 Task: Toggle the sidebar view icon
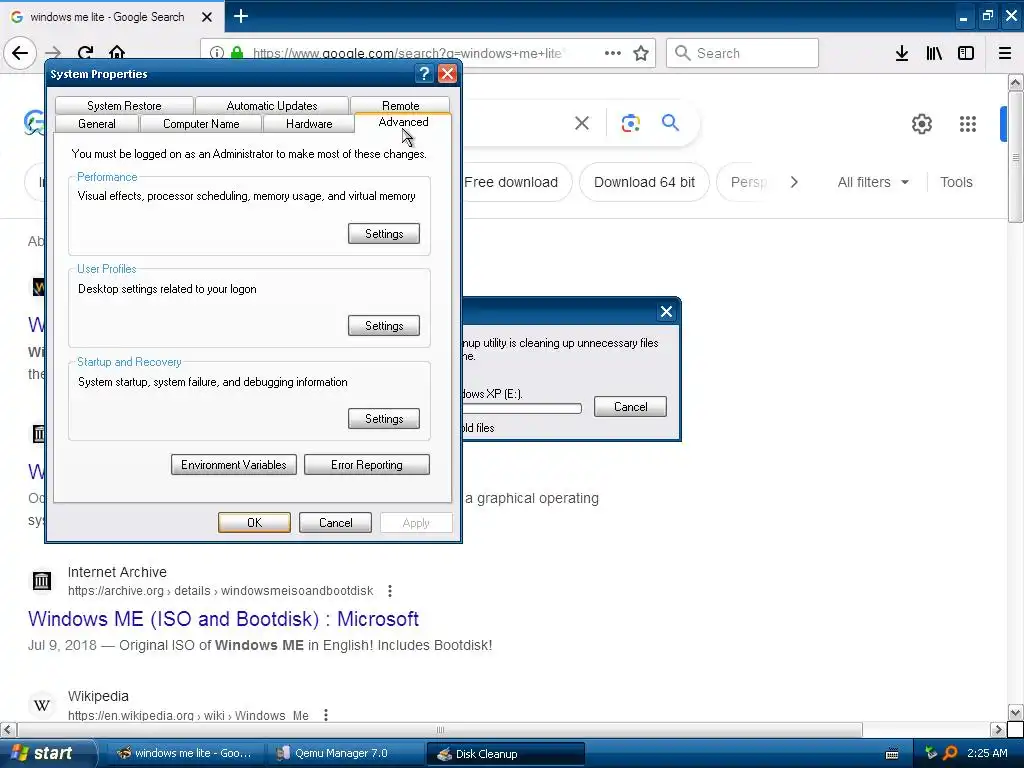tap(966, 53)
